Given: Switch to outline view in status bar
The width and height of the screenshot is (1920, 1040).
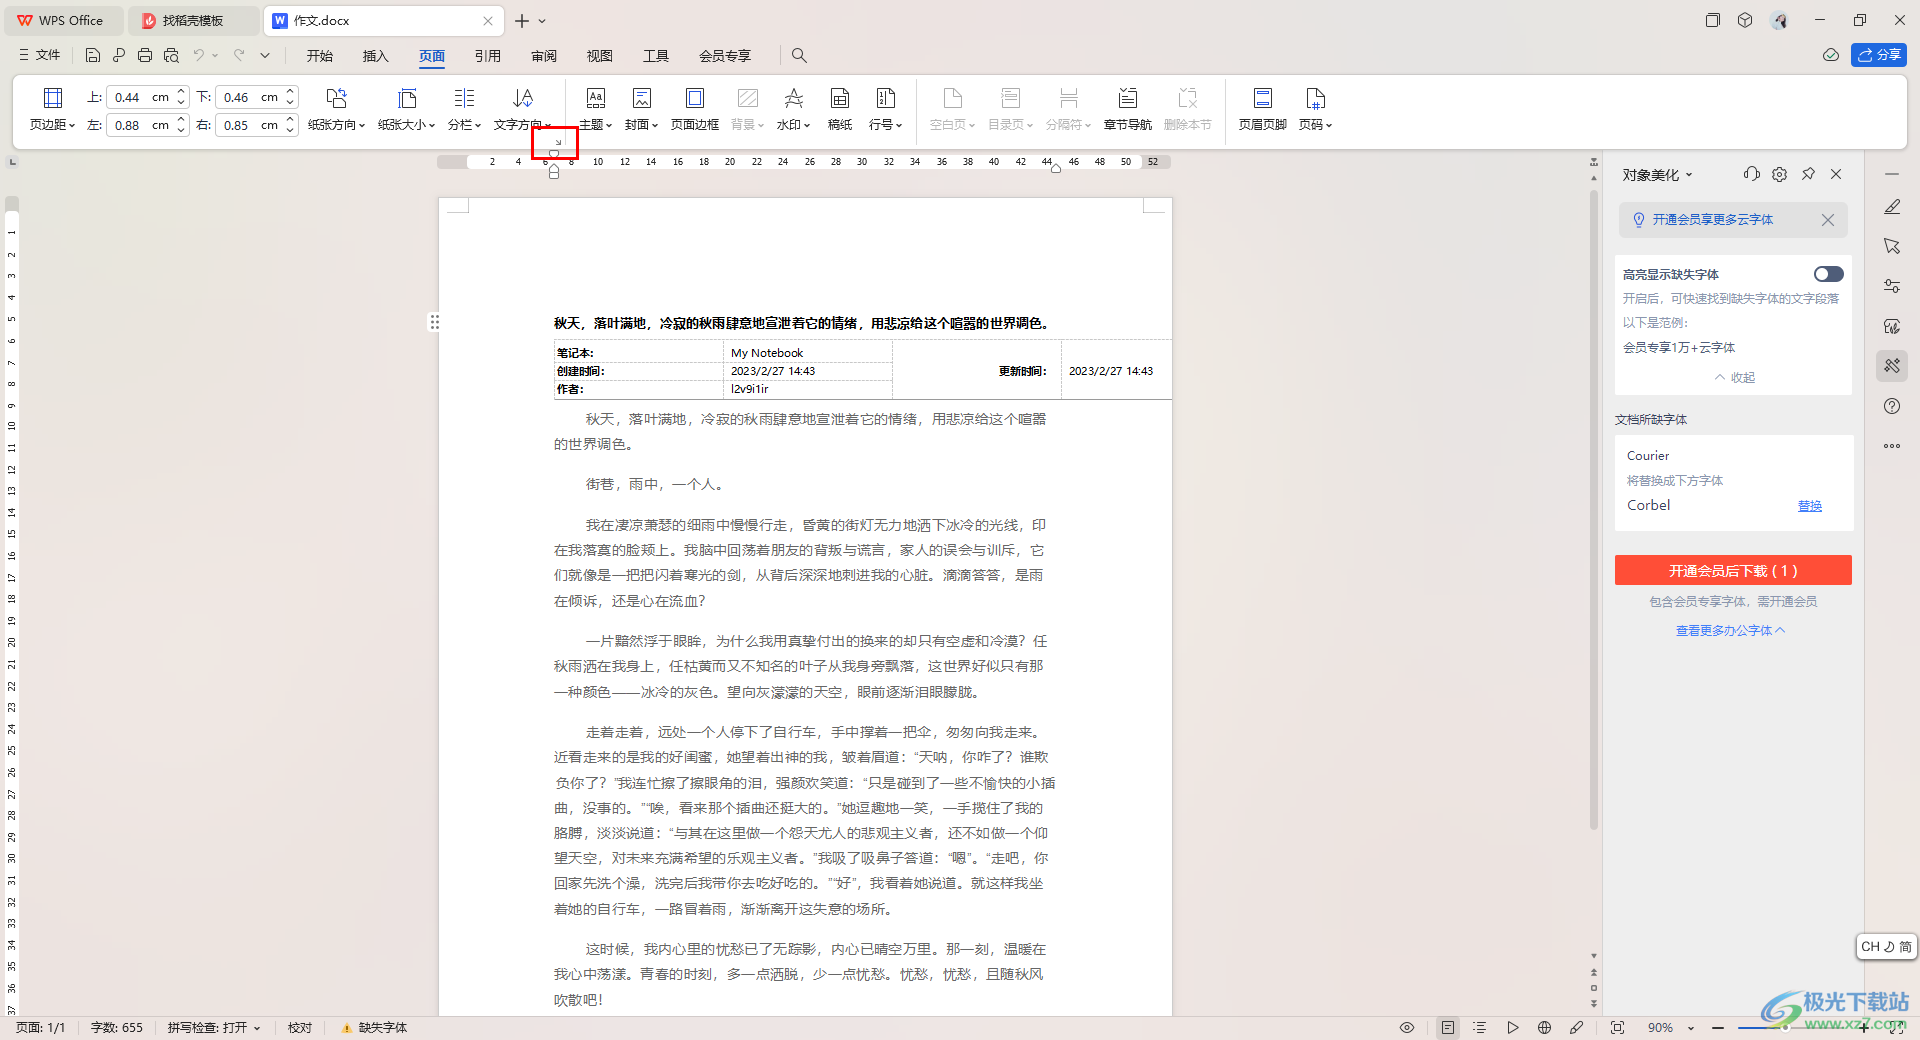Looking at the screenshot, I should (x=1479, y=1027).
